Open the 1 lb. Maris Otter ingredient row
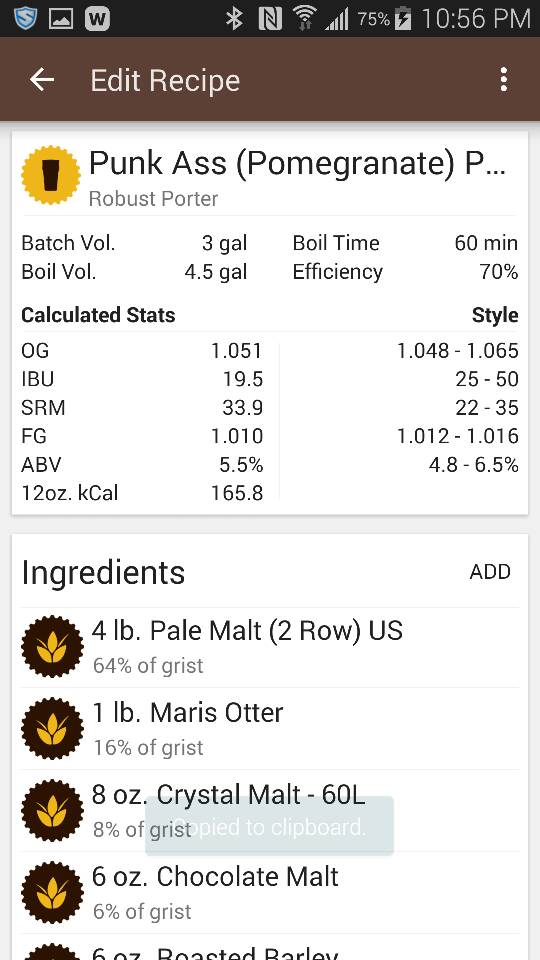This screenshot has height=960, width=540. coord(270,729)
